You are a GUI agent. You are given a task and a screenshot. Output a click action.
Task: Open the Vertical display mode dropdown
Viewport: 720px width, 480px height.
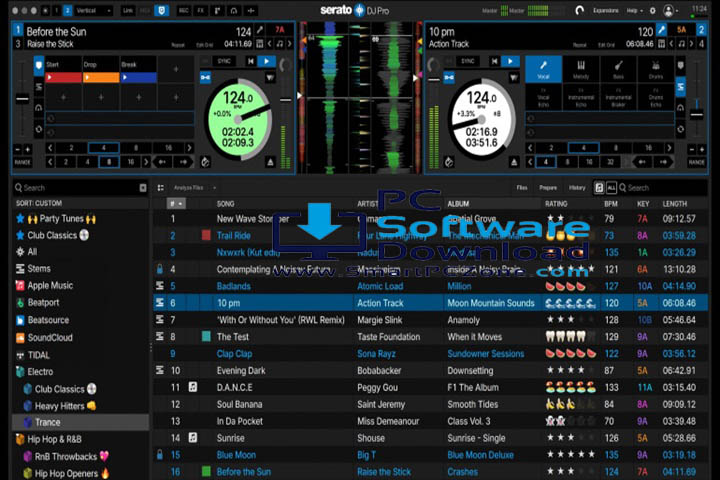94,10
